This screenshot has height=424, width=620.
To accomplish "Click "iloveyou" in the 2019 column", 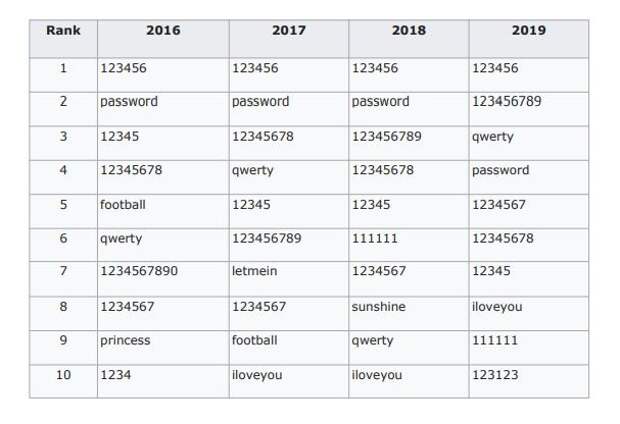I will click(497, 307).
